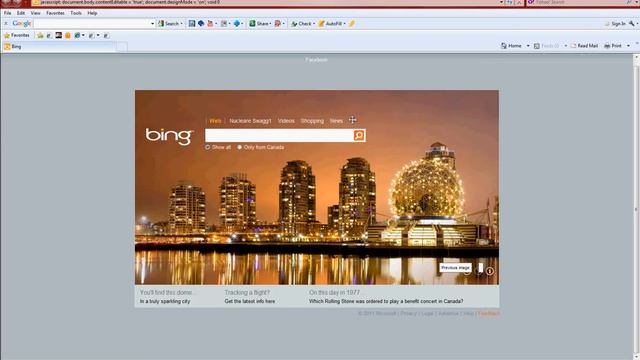Open the View menu
The height and width of the screenshot is (360, 640).
36,13
